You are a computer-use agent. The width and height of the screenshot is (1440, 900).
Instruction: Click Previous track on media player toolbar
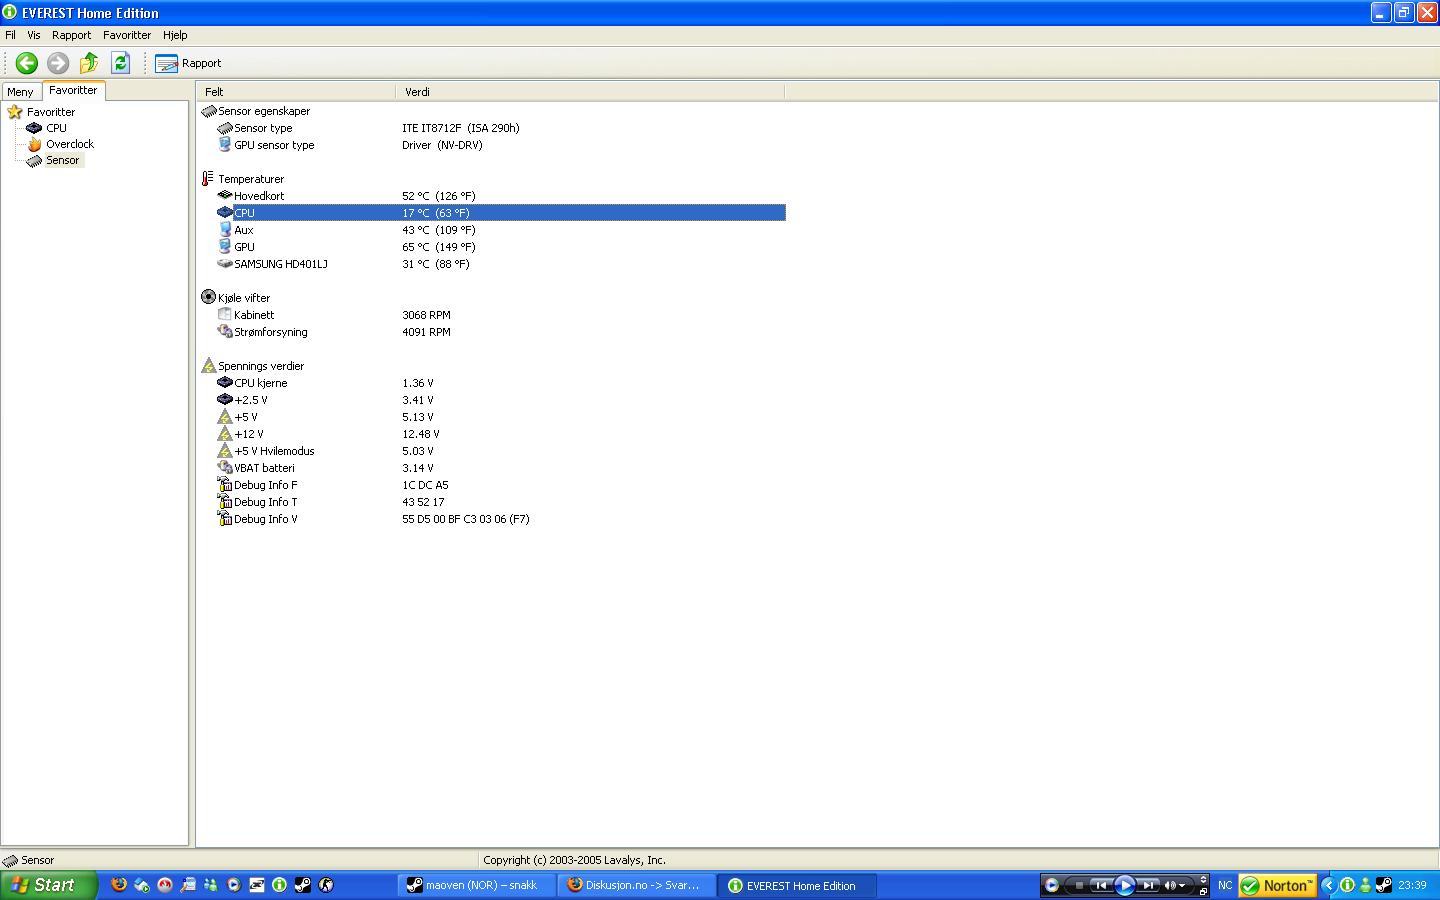coord(1101,885)
